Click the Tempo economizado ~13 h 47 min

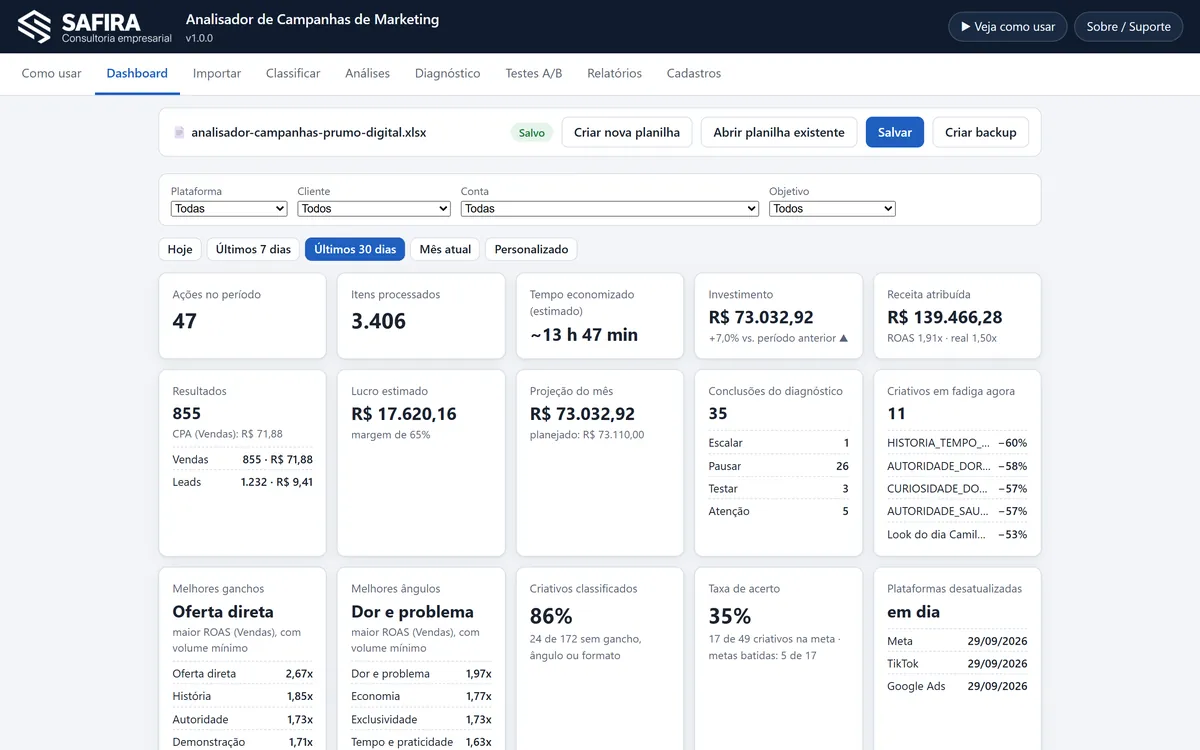pos(584,335)
